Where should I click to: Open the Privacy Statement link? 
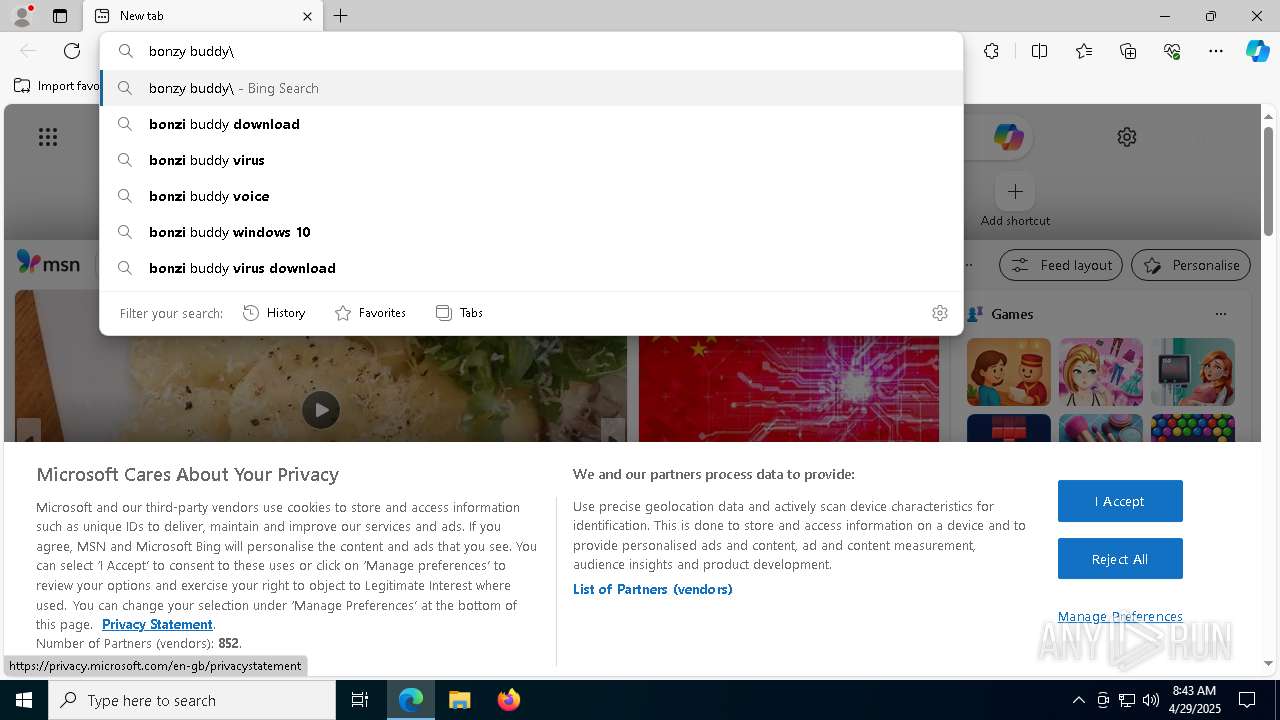click(157, 624)
